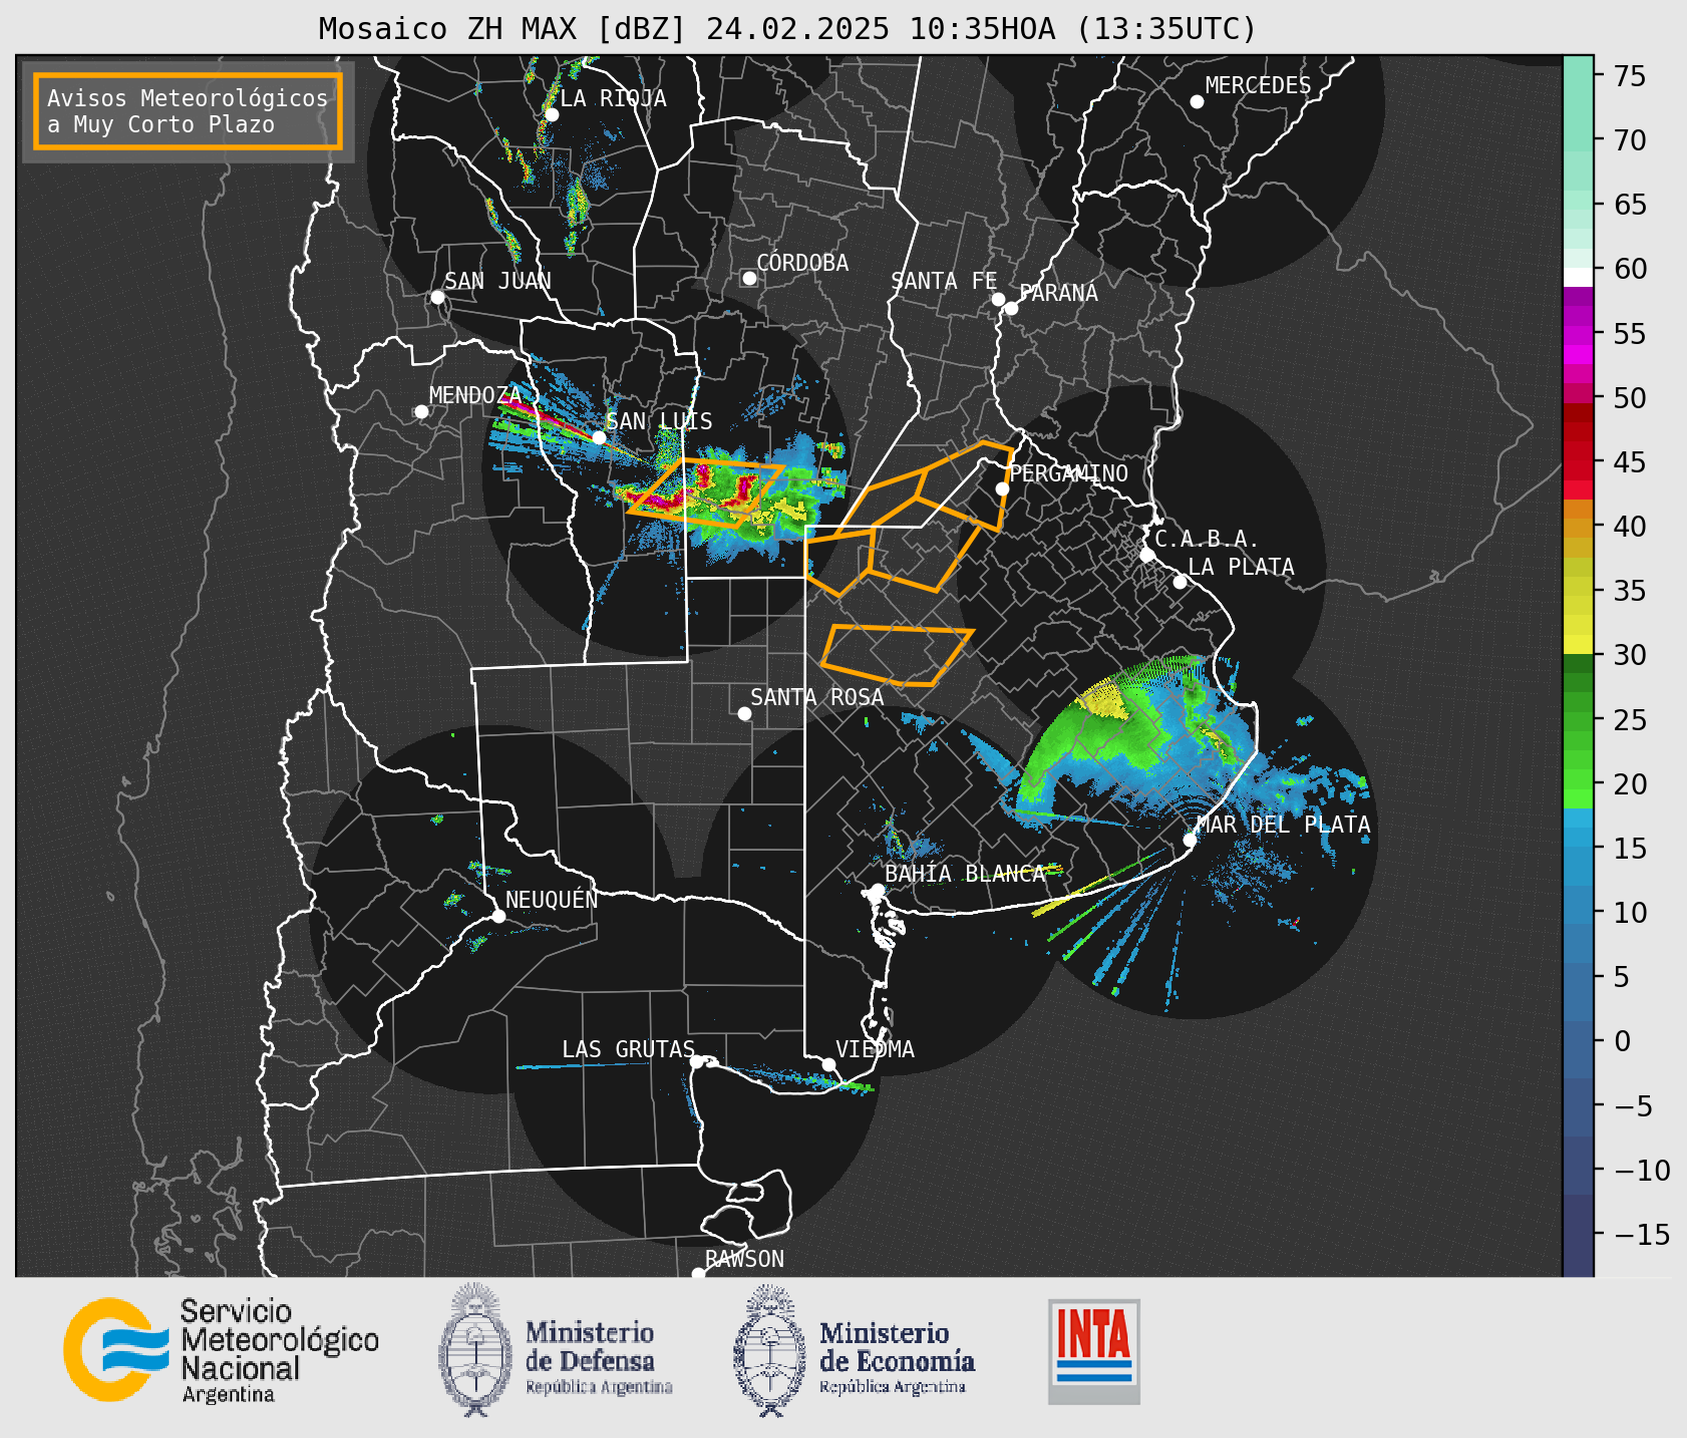Select the LA RIOJA city marker
This screenshot has height=1438, width=1687.
tap(552, 115)
